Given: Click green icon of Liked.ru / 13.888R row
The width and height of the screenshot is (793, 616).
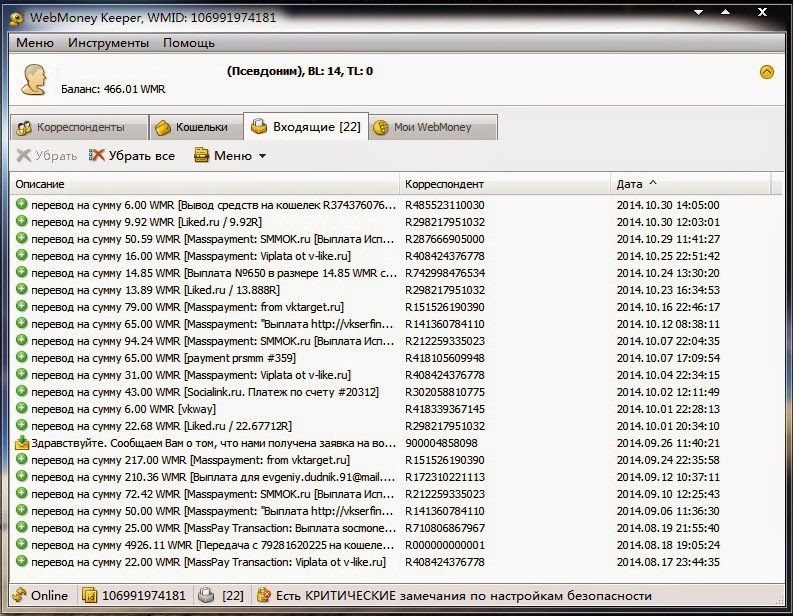Looking at the screenshot, I should 21,289.
